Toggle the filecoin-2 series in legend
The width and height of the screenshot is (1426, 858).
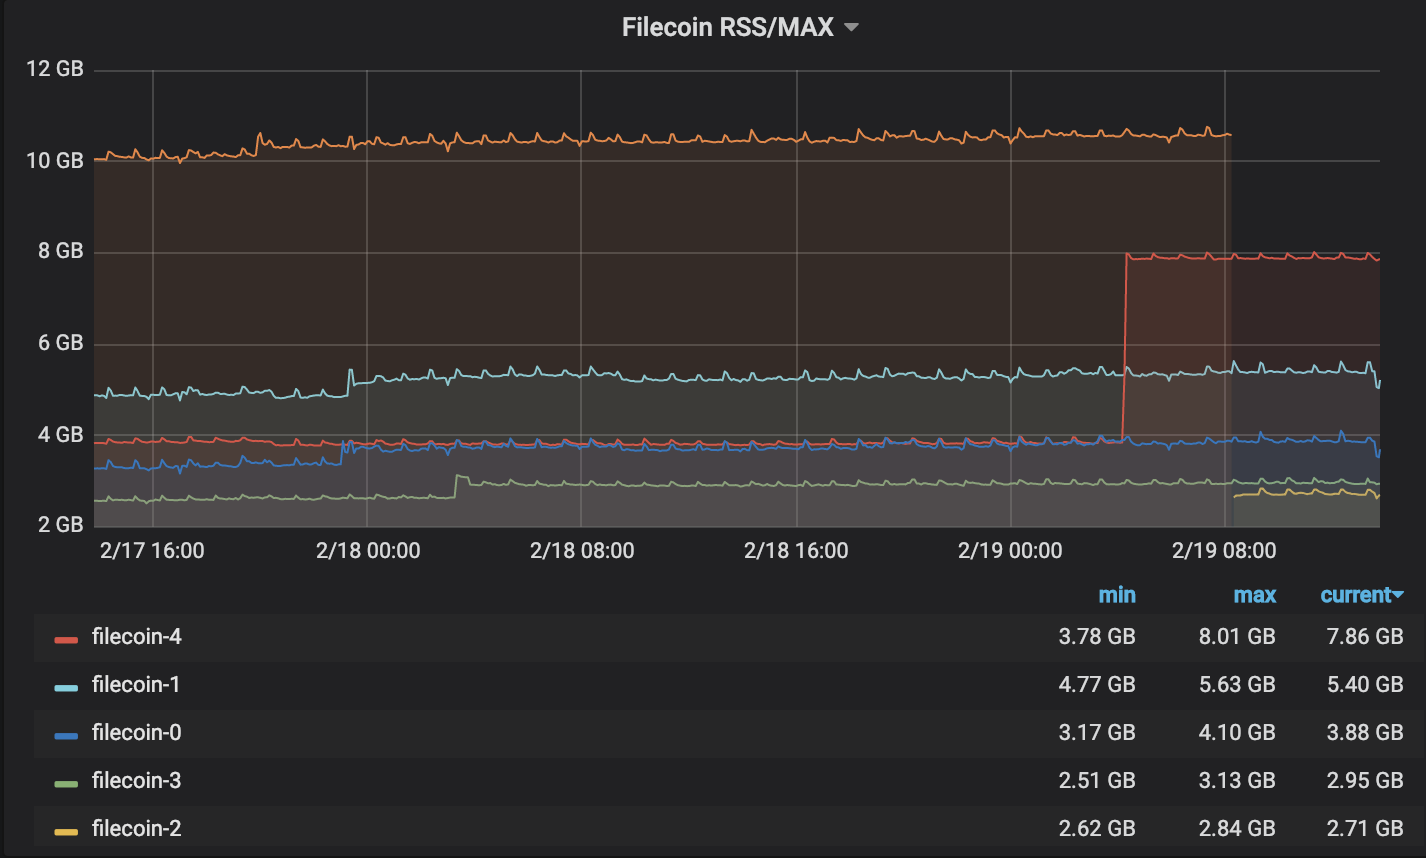pyautogui.click(x=136, y=829)
